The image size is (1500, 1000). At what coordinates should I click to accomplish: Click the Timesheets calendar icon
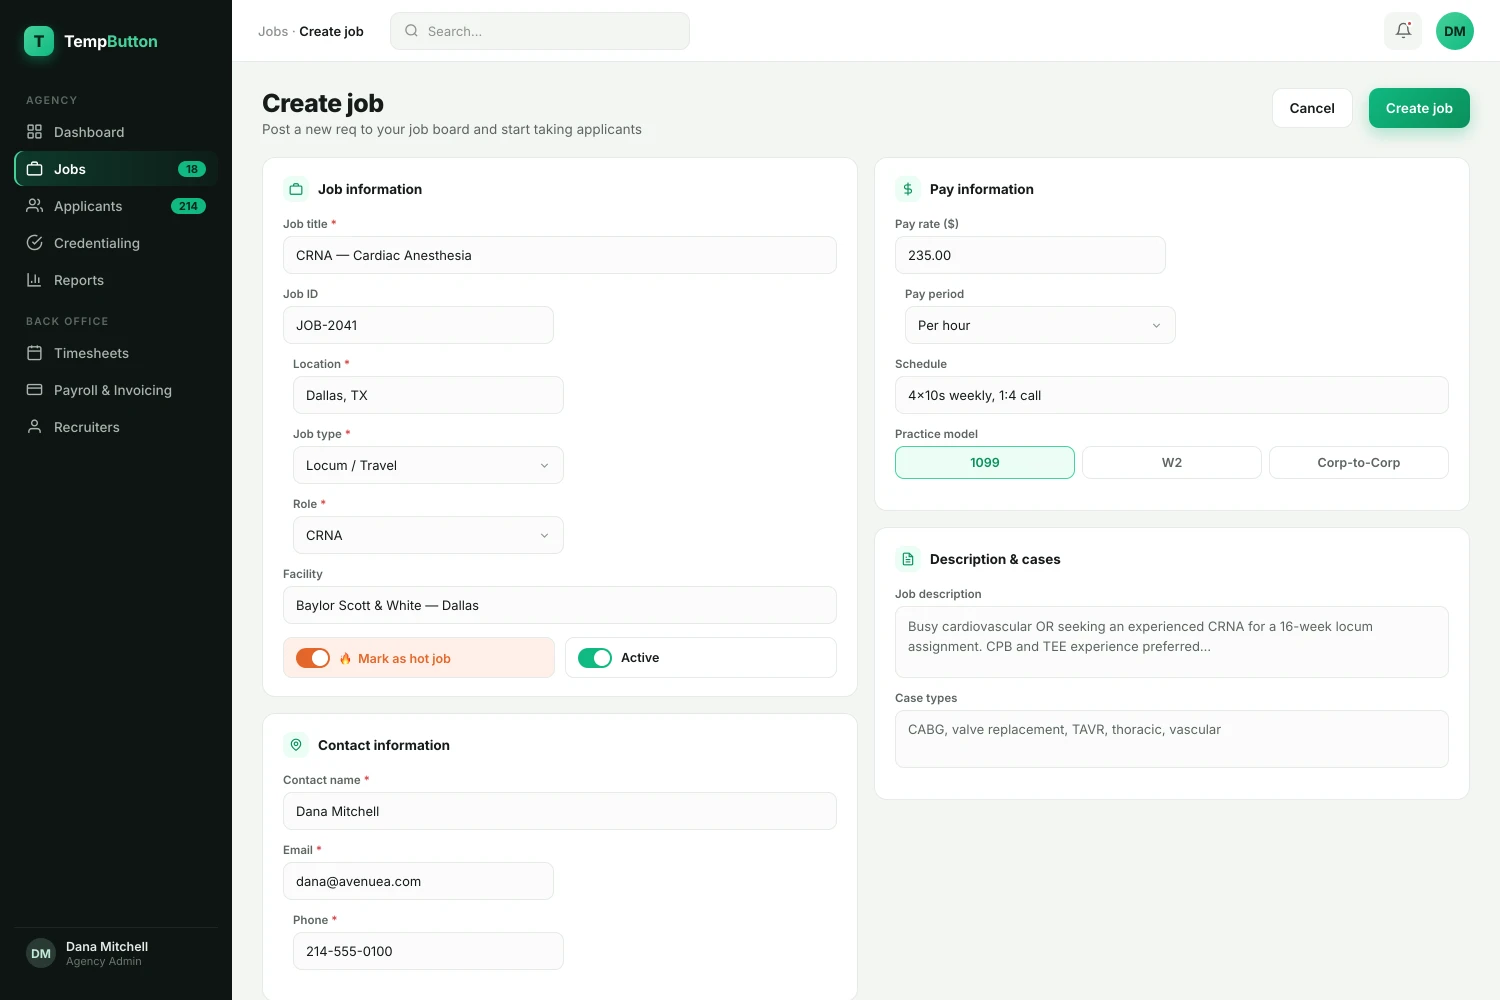[34, 353]
